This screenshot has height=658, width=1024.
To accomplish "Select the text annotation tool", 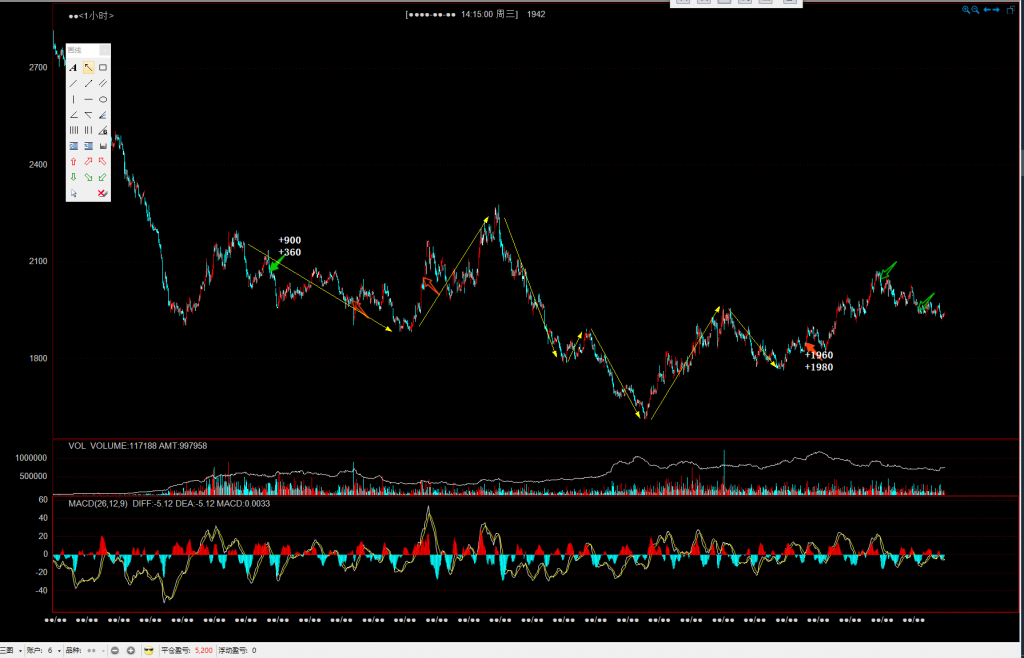I will click(x=73, y=67).
